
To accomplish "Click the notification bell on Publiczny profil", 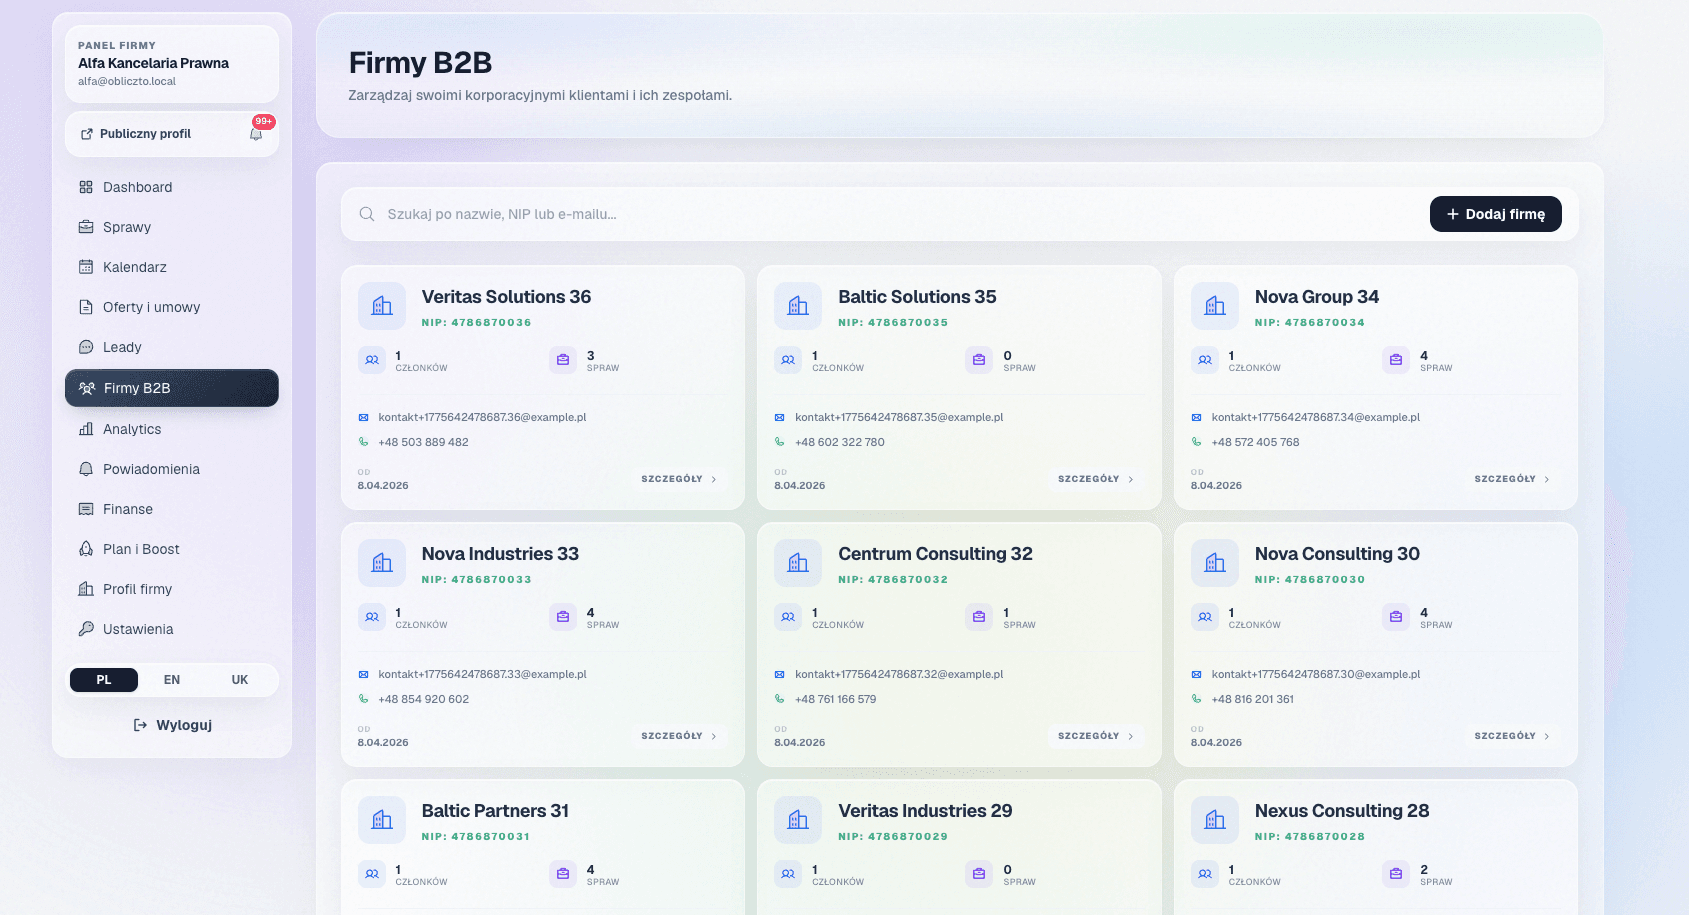I will click(256, 135).
